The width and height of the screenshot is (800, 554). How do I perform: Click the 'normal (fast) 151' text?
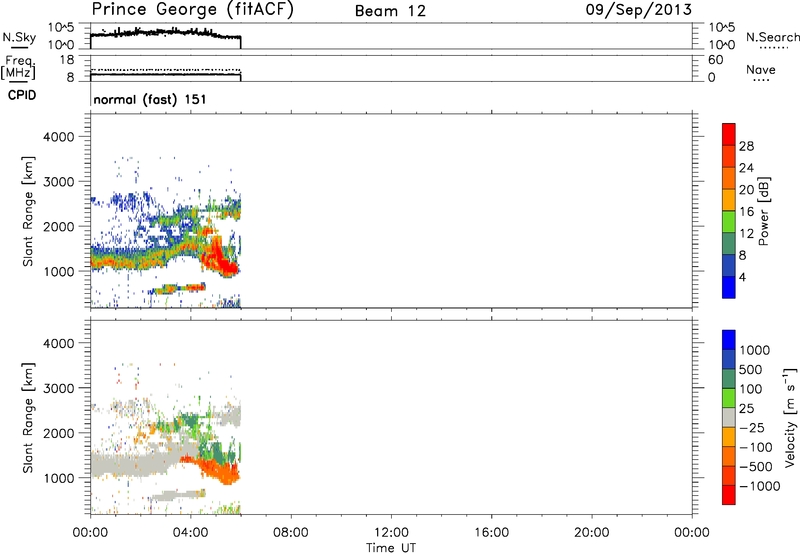tap(150, 99)
